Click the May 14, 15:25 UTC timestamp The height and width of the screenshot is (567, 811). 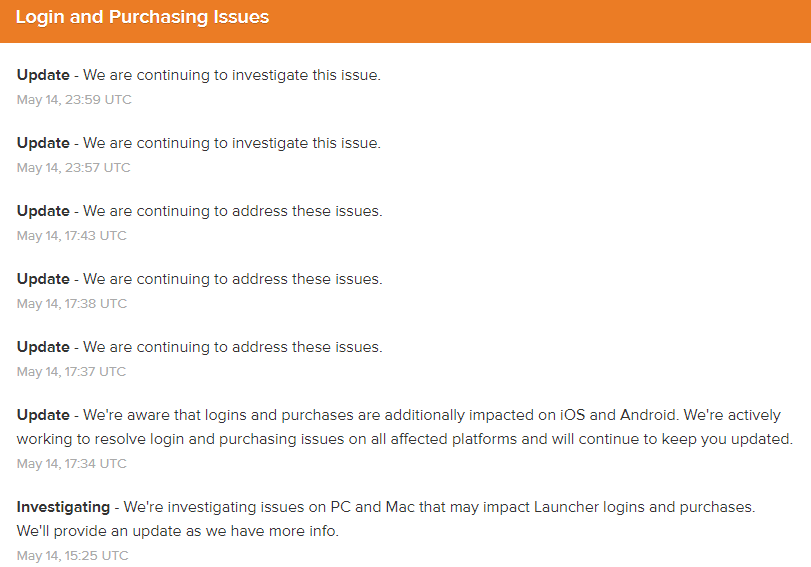pyautogui.click(x=72, y=556)
